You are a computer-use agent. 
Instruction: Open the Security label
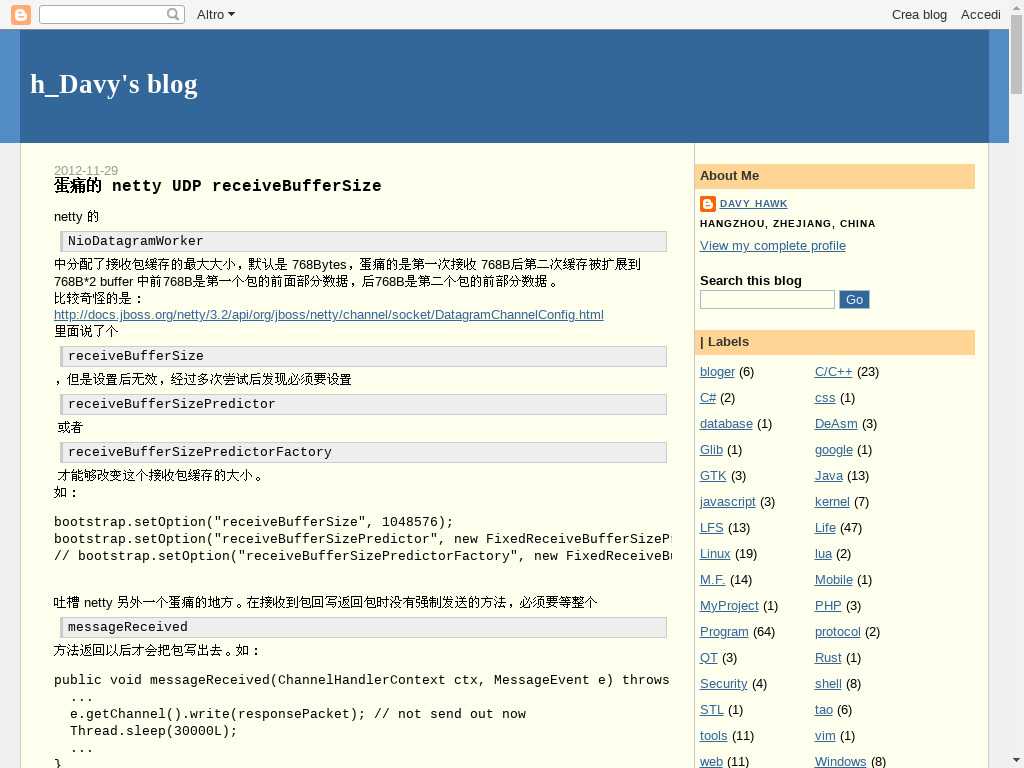pos(724,684)
